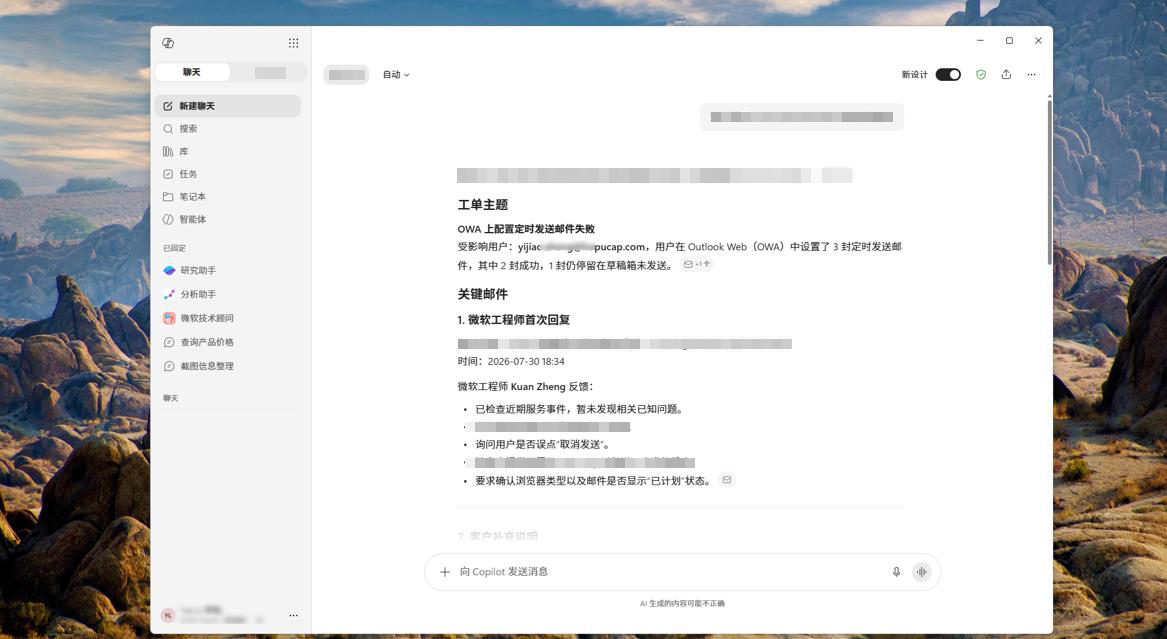1167x639 pixels.
Task: Click the 智能体 icon
Action: [168, 219]
